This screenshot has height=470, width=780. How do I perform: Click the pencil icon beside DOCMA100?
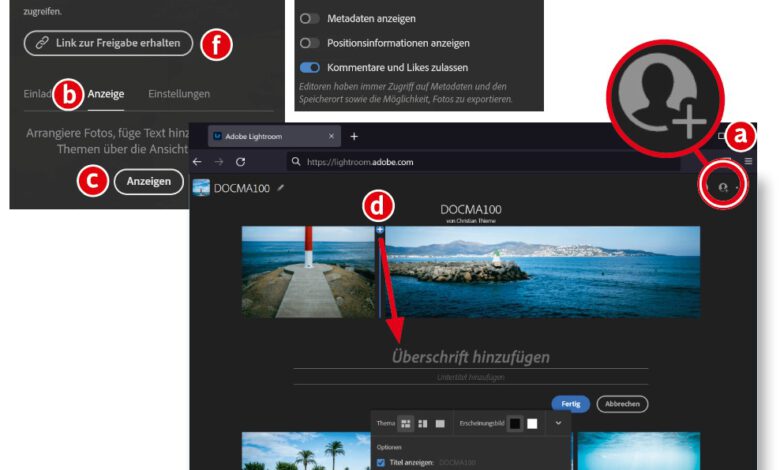(281, 188)
